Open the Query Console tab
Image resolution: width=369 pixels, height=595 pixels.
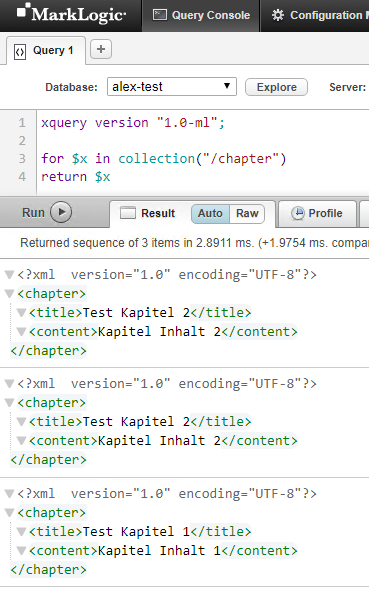201,15
